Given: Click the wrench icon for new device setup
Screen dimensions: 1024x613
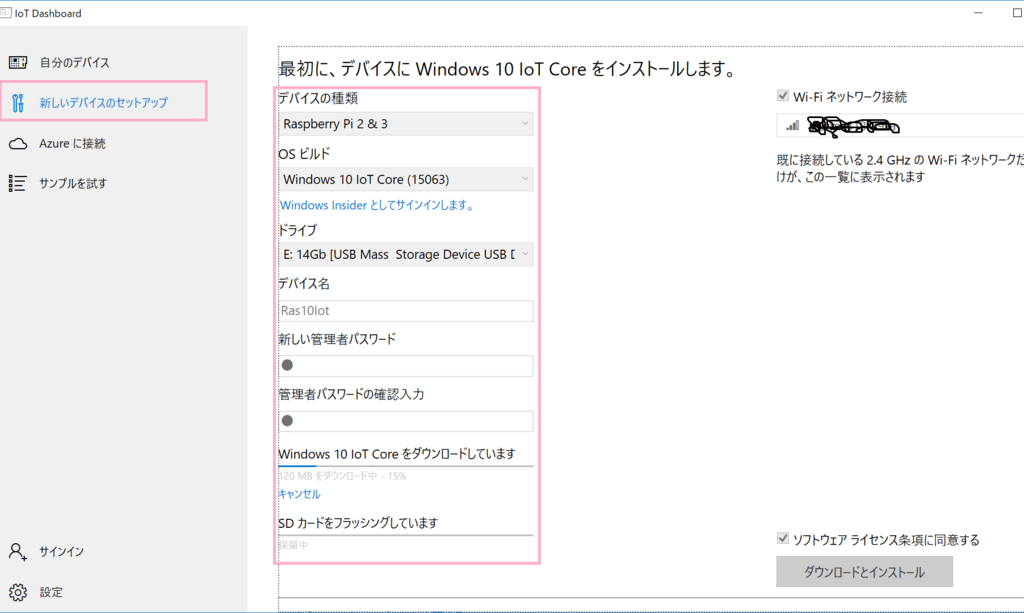Looking at the screenshot, I should [18, 102].
